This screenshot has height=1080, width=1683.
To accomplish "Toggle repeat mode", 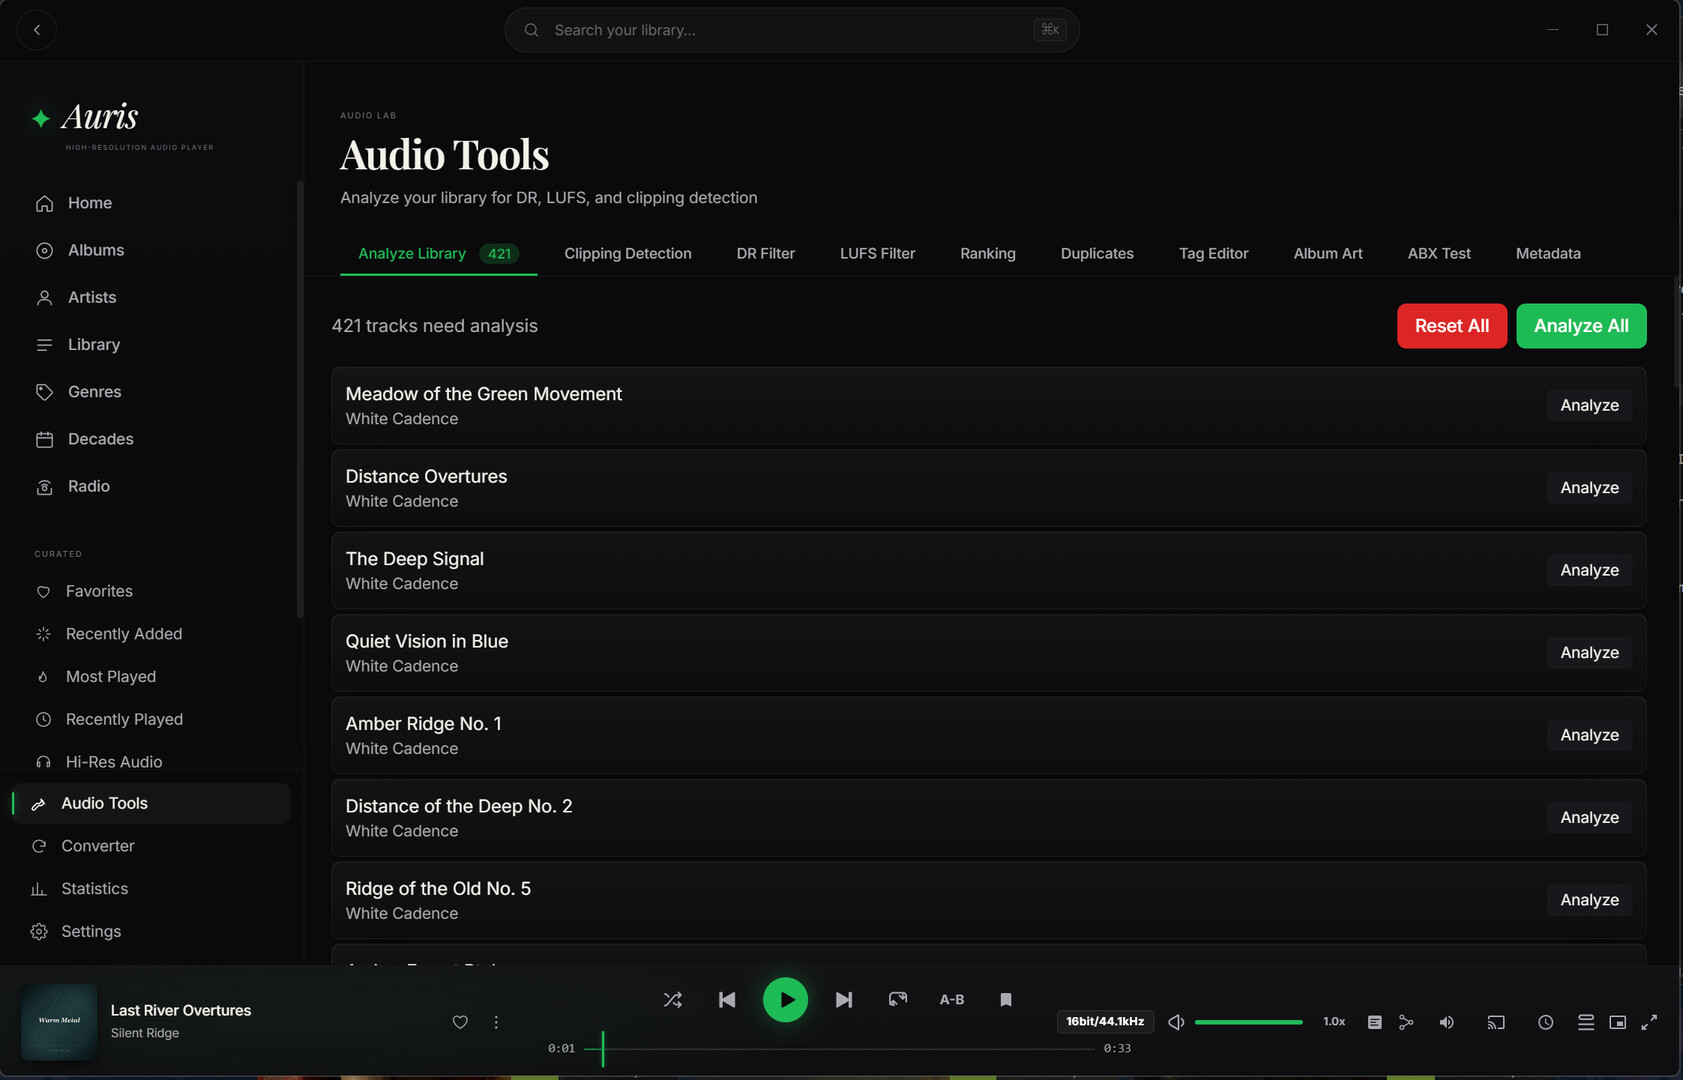I will 898,1000.
